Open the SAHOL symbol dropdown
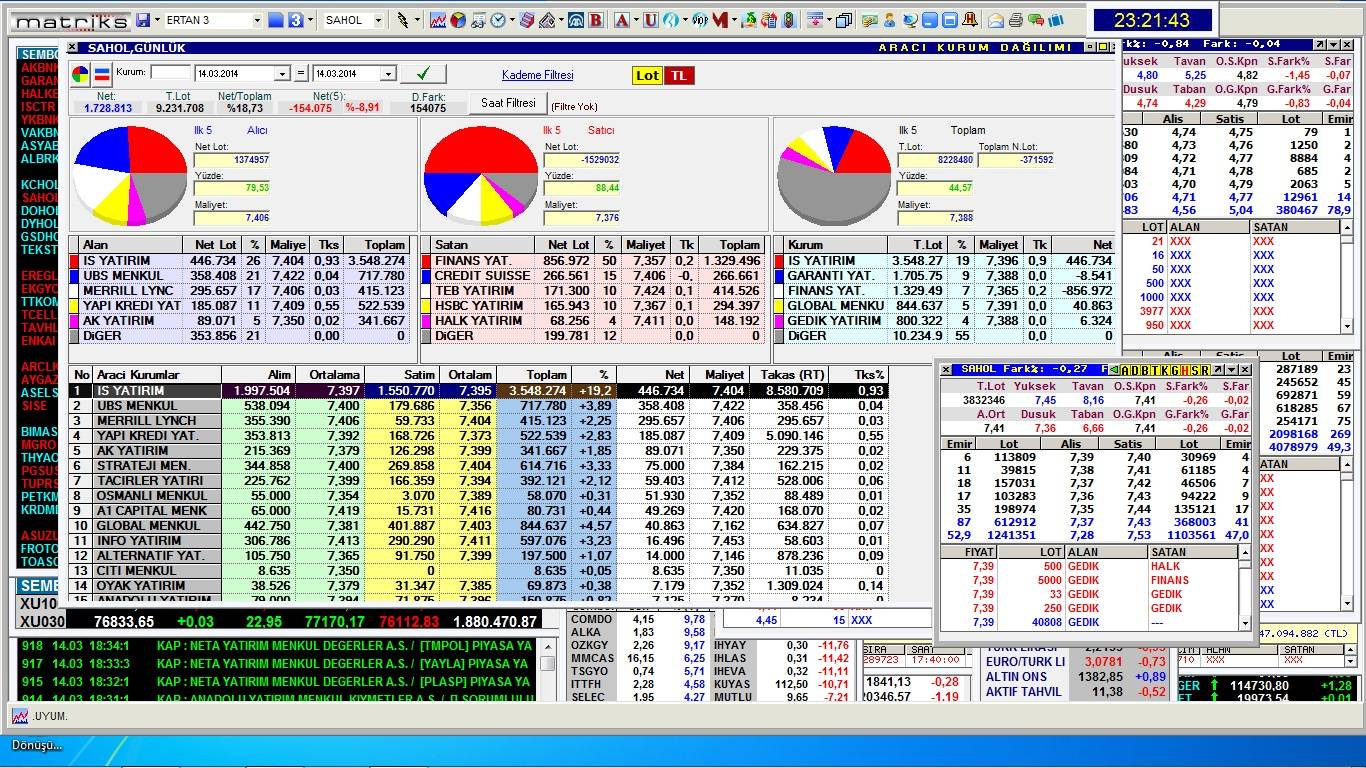The image size is (1366, 768). tap(378, 20)
